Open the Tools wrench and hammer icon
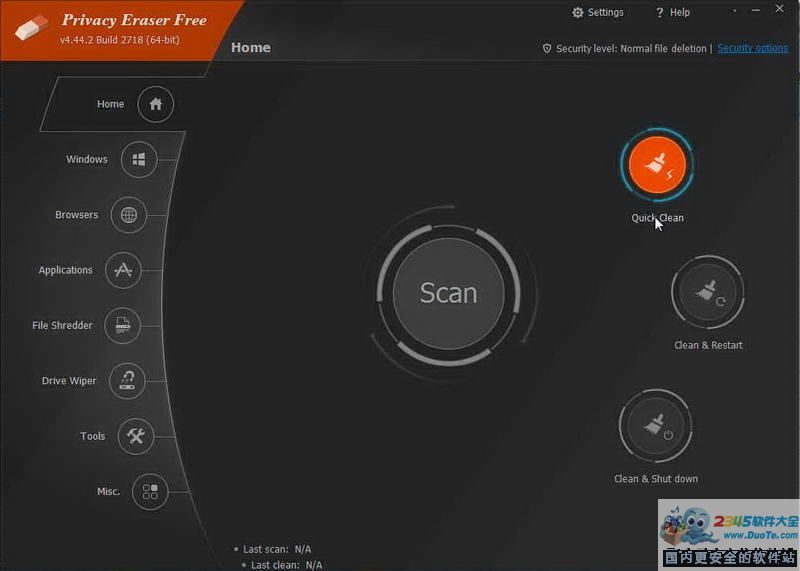Viewport: 800px width, 571px height. (x=136, y=436)
